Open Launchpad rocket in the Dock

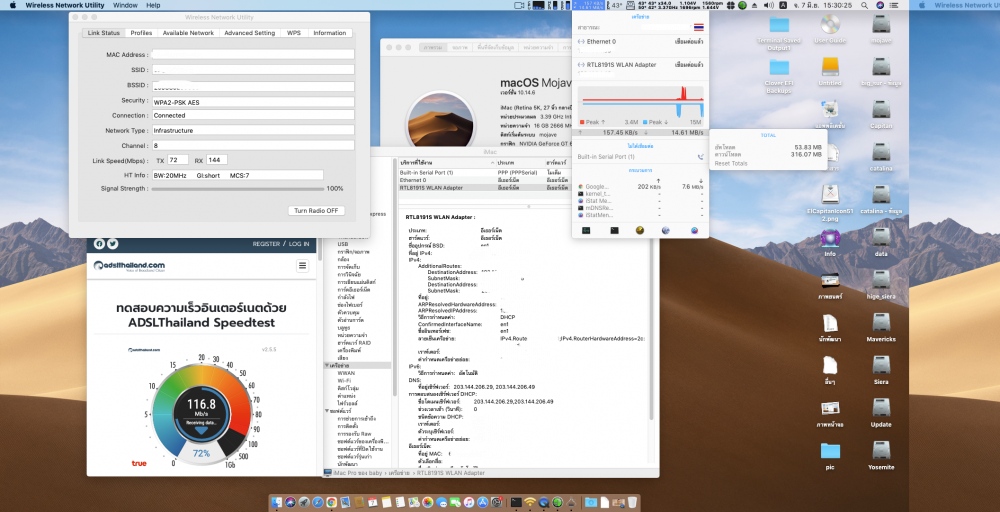coord(304,502)
